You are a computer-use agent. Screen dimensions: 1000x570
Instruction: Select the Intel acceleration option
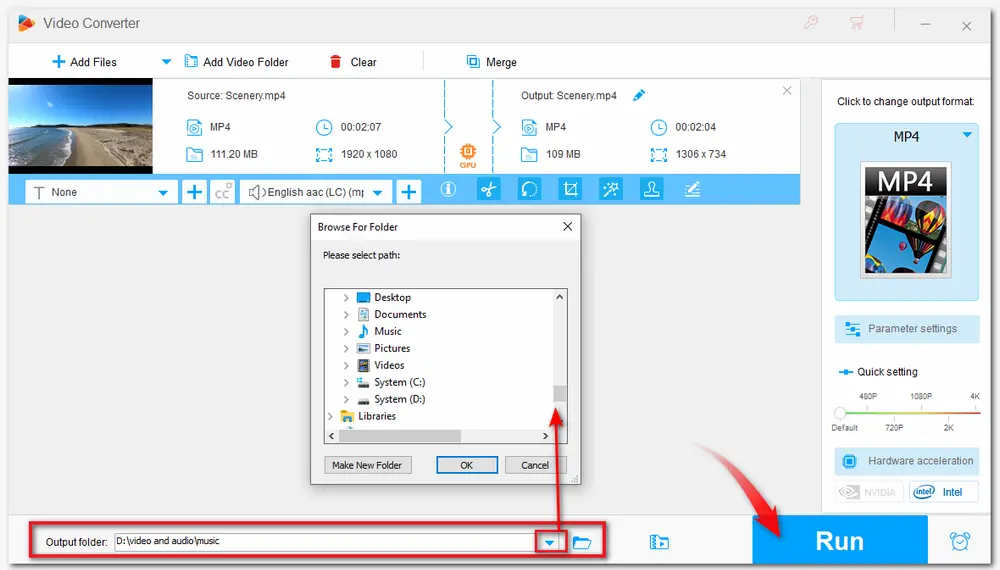click(943, 492)
